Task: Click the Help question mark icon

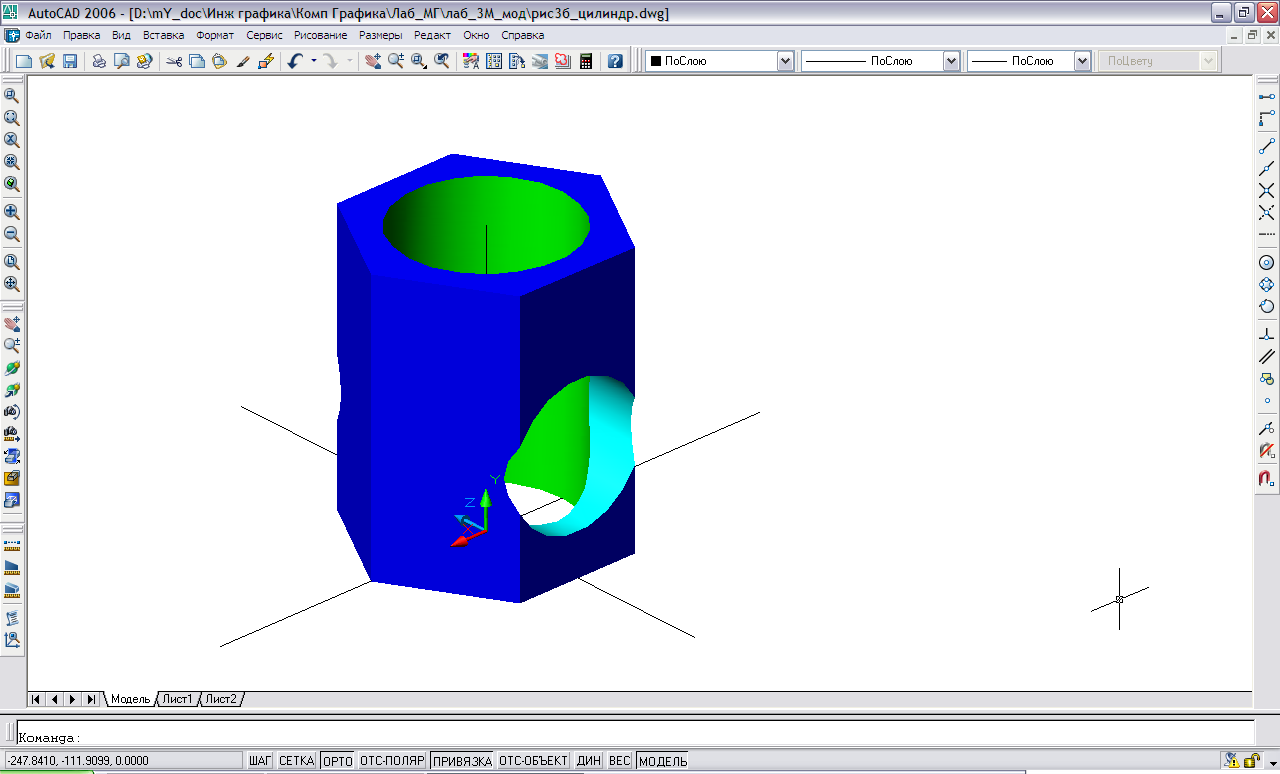Action: tap(615, 61)
